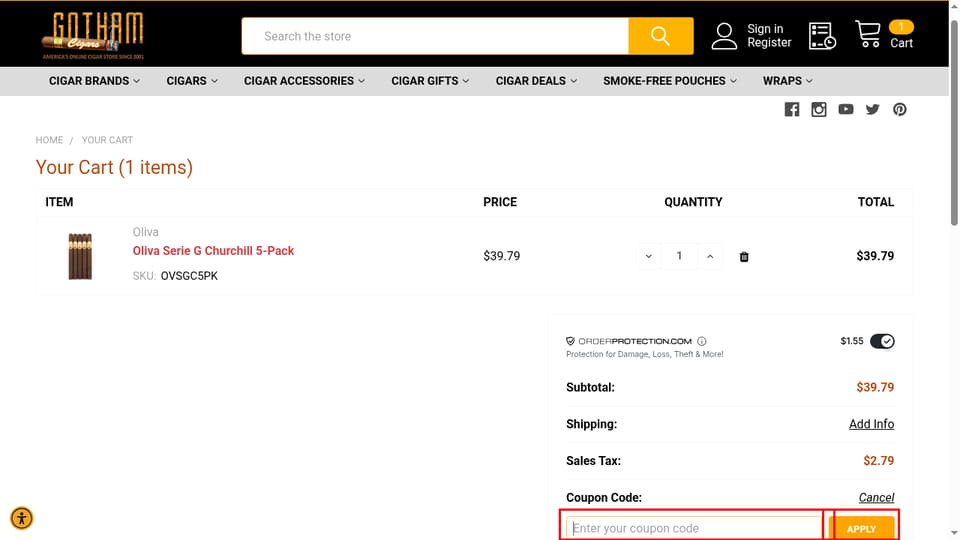Cancel the coupon code entry
Viewport: 960px width, 540px height.
[x=876, y=498]
